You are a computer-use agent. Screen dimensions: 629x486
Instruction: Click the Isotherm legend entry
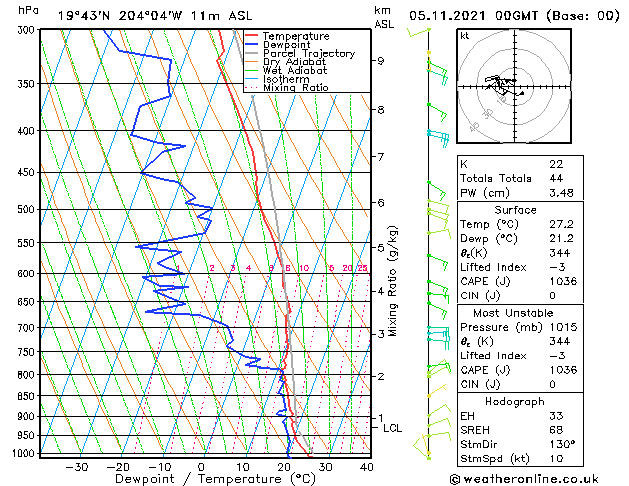tap(286, 79)
